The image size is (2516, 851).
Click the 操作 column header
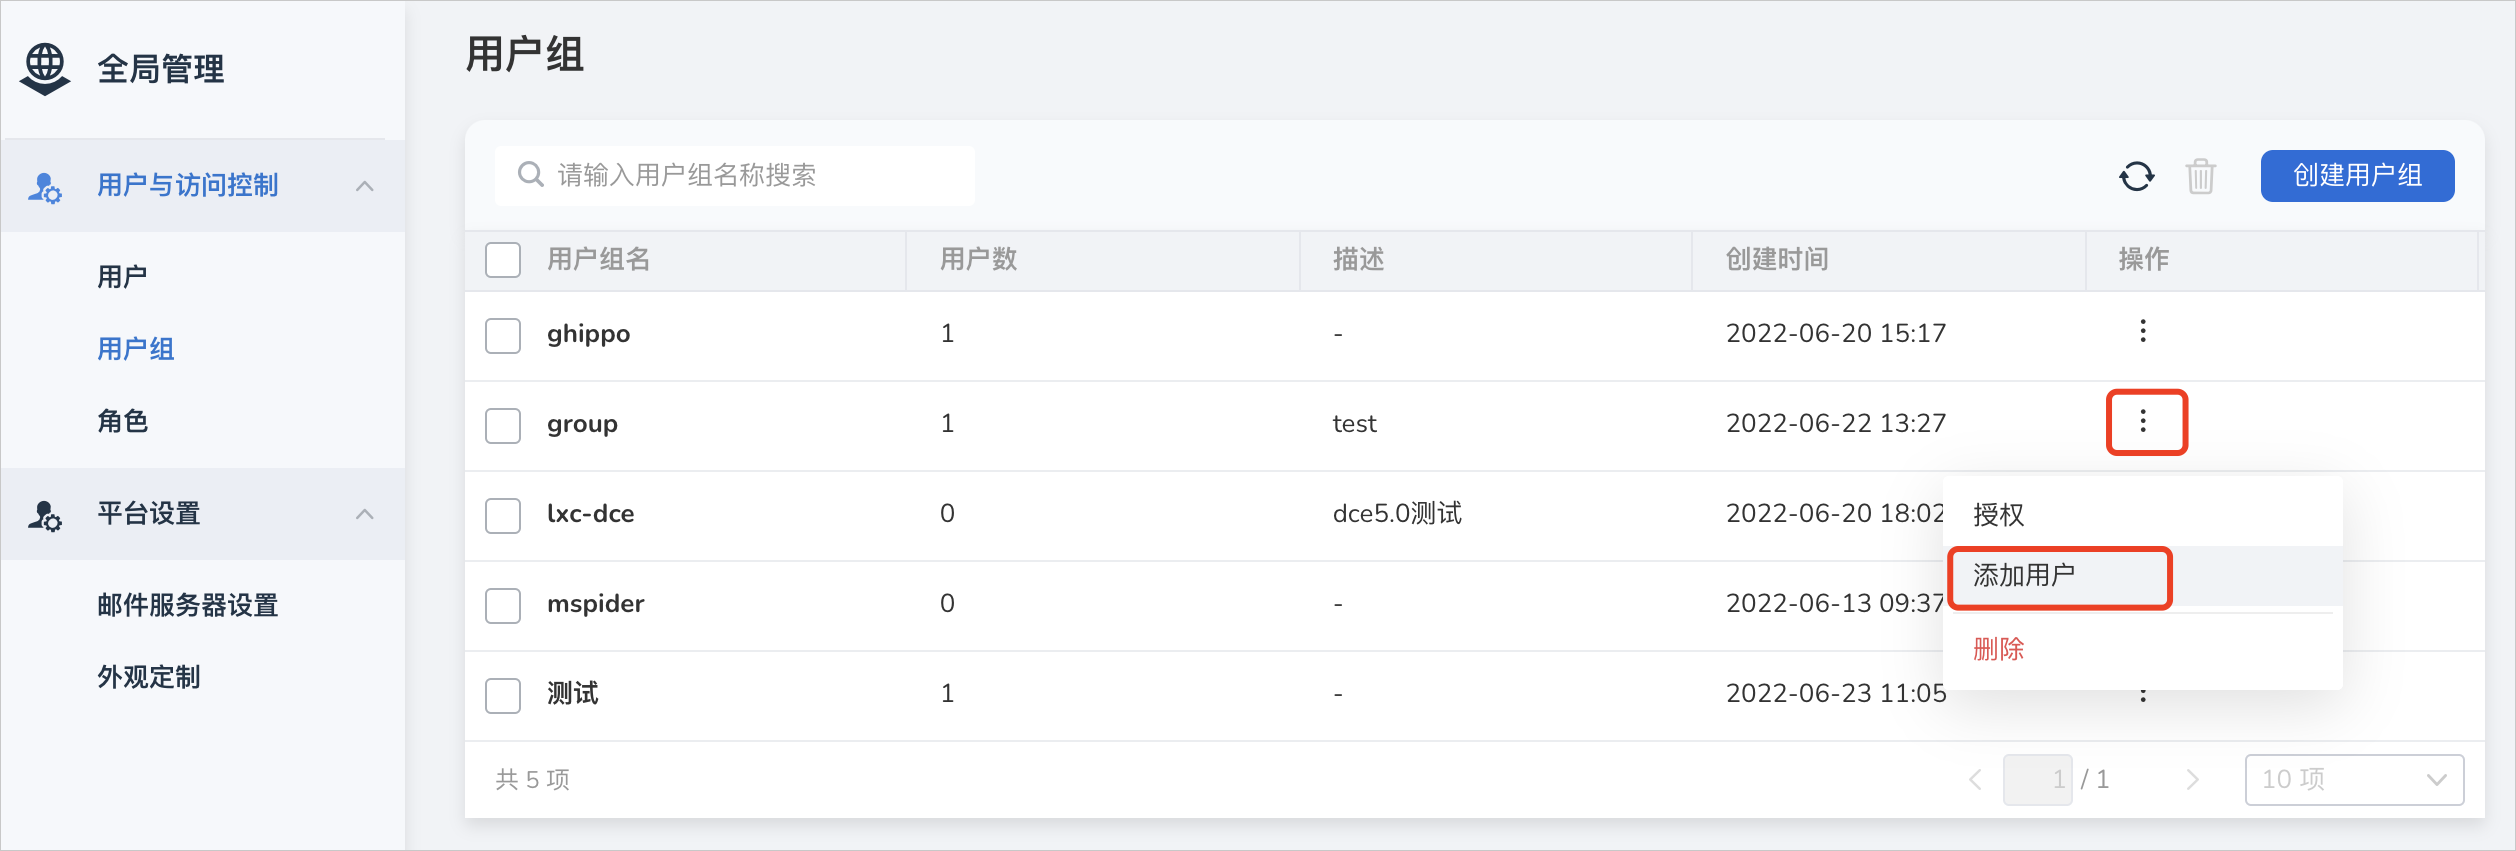tap(2143, 259)
